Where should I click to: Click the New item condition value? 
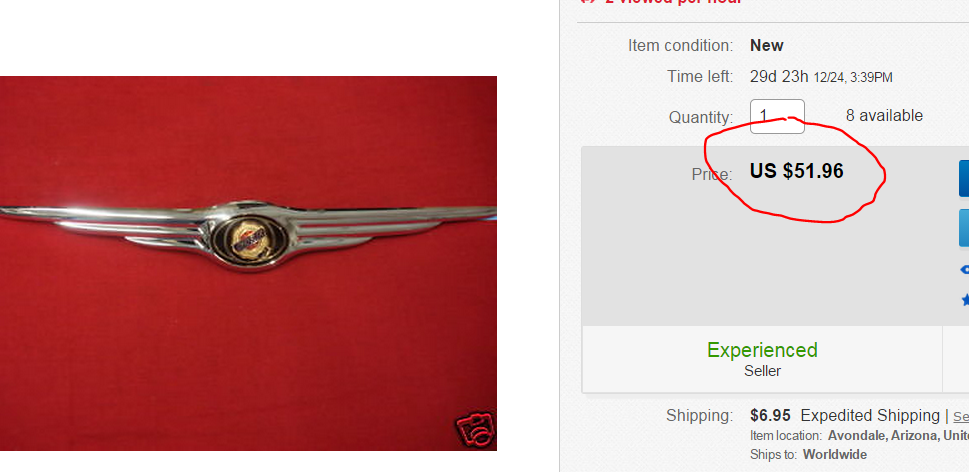point(766,46)
